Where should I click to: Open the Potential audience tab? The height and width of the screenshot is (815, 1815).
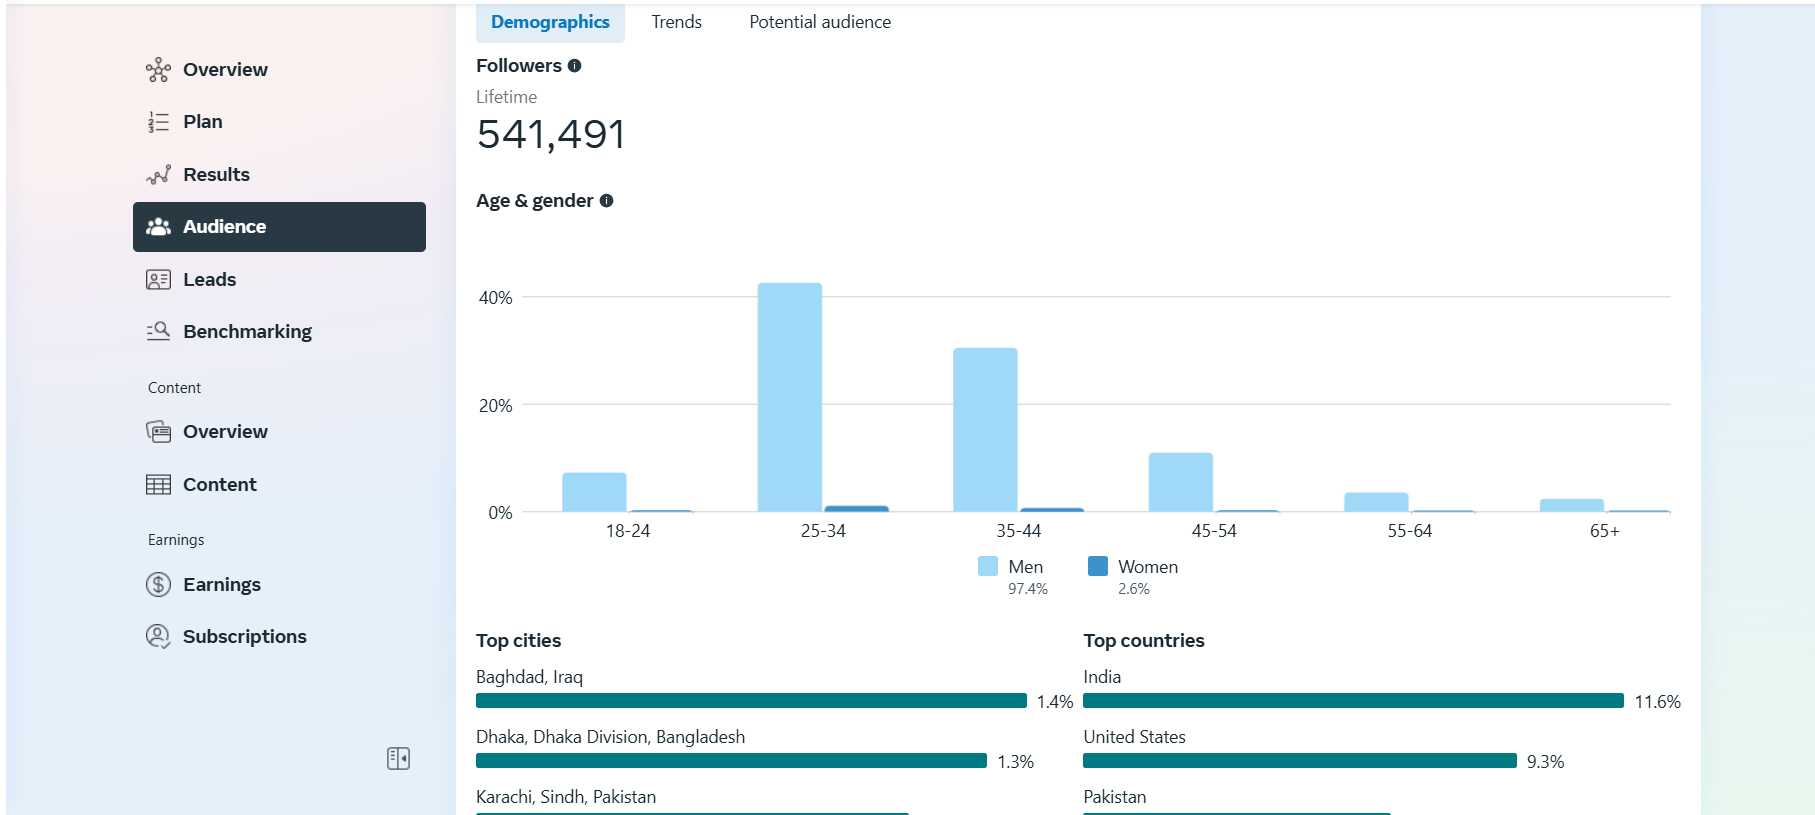(819, 22)
